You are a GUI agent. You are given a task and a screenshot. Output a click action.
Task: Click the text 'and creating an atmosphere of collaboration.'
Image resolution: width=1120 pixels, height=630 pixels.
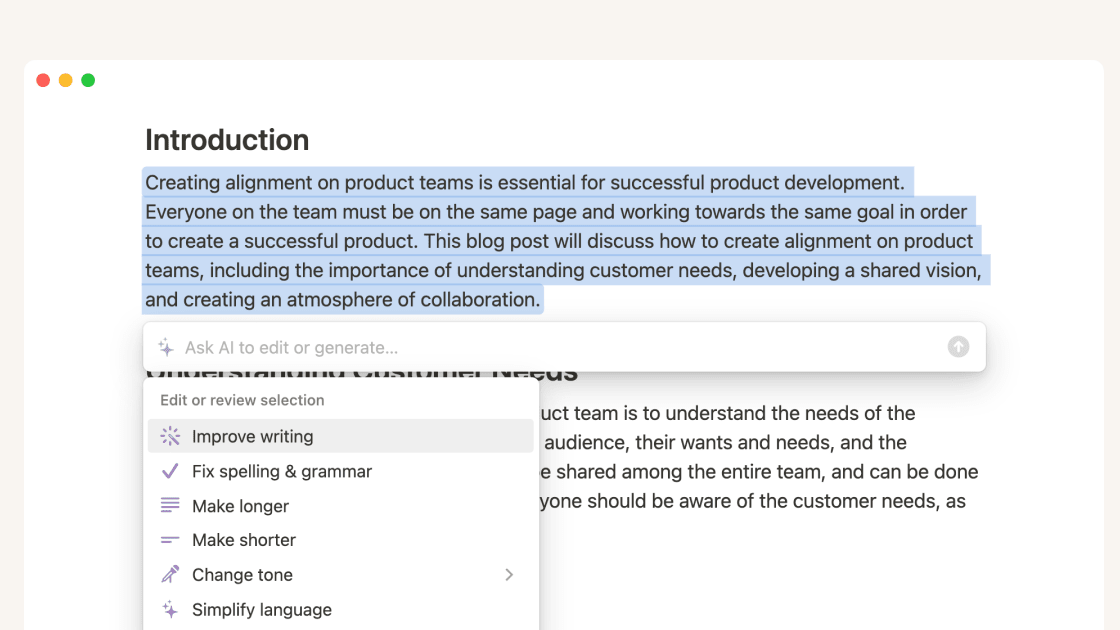[x=343, y=299]
